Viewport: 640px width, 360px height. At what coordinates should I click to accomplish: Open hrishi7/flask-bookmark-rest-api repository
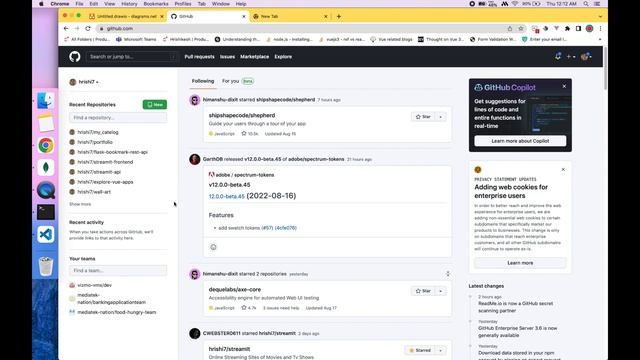112,152
